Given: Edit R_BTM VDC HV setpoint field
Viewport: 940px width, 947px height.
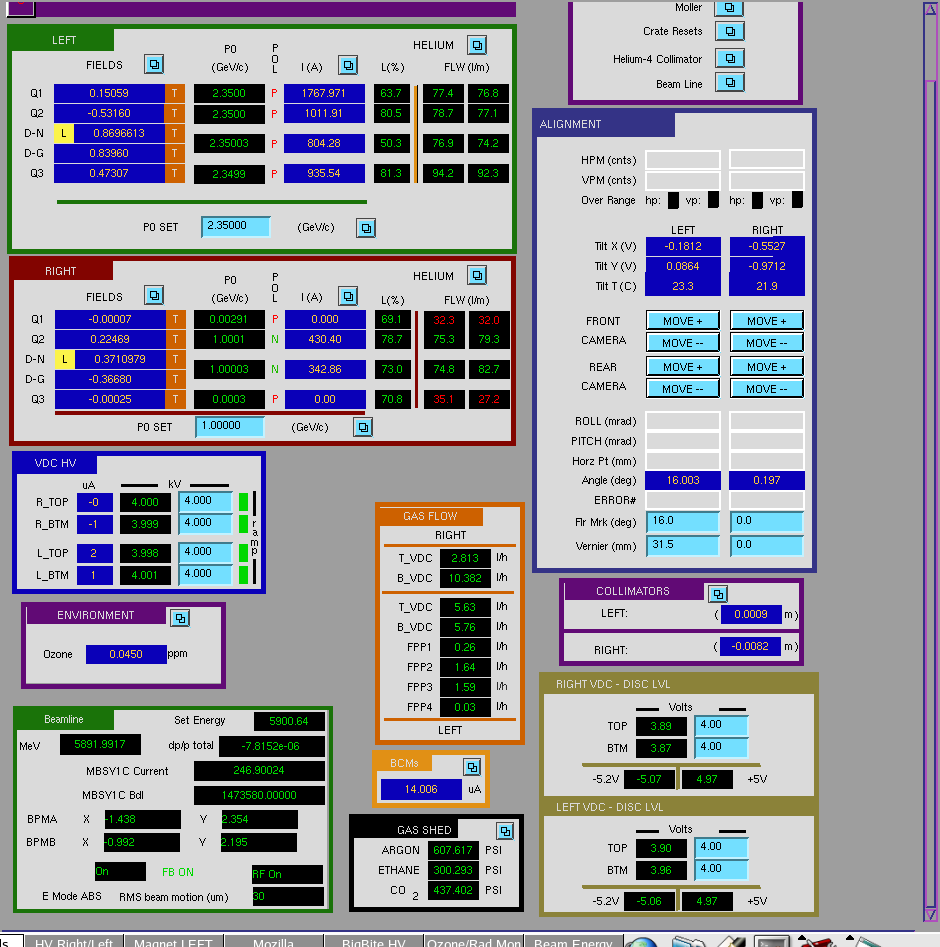Looking at the screenshot, I should [205, 524].
